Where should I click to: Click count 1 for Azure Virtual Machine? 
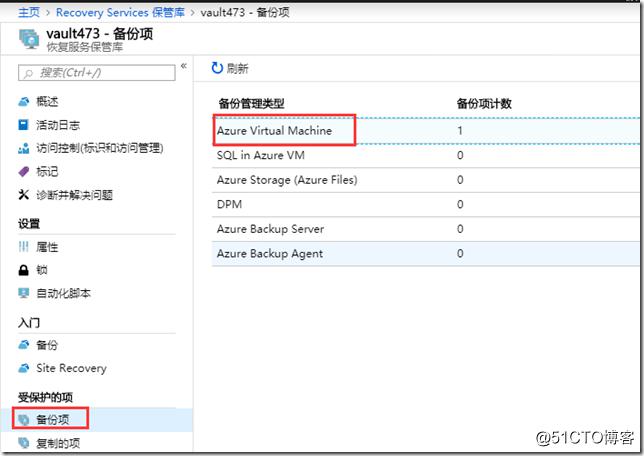[x=460, y=131]
